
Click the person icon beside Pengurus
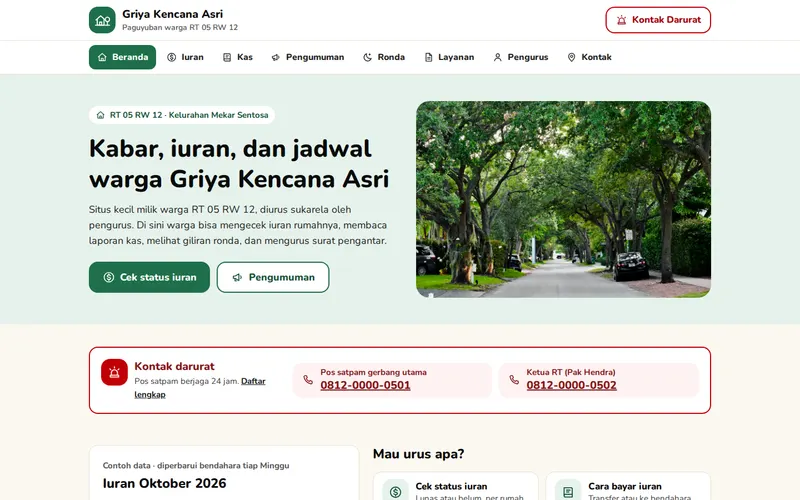tap(497, 57)
